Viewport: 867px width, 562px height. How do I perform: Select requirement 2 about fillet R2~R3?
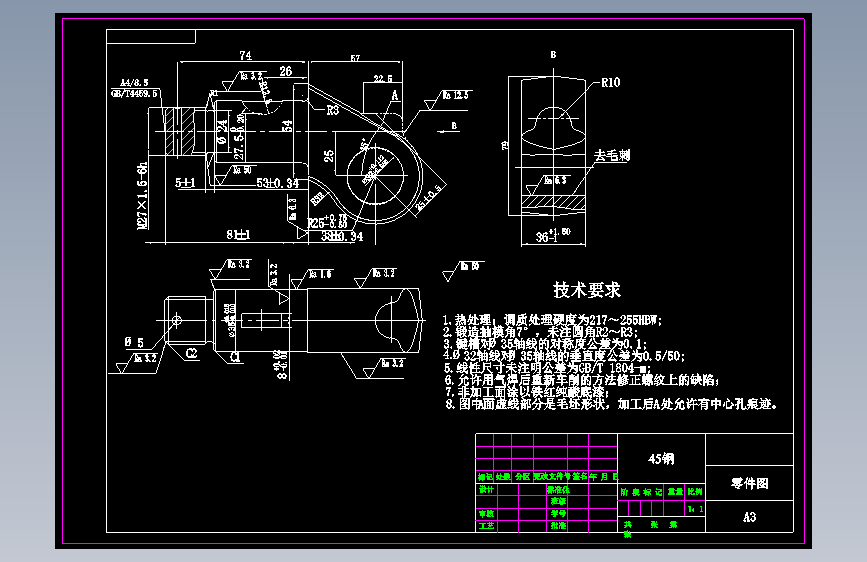(540, 332)
